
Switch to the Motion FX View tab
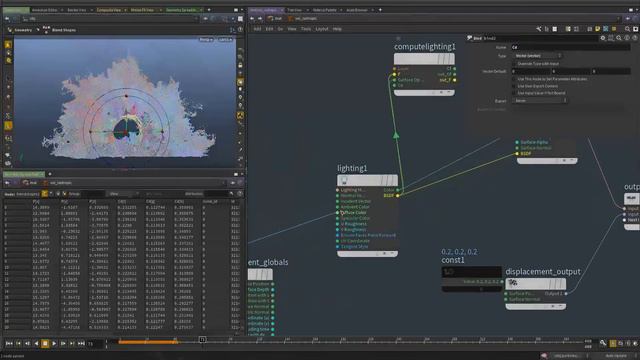click(142, 10)
